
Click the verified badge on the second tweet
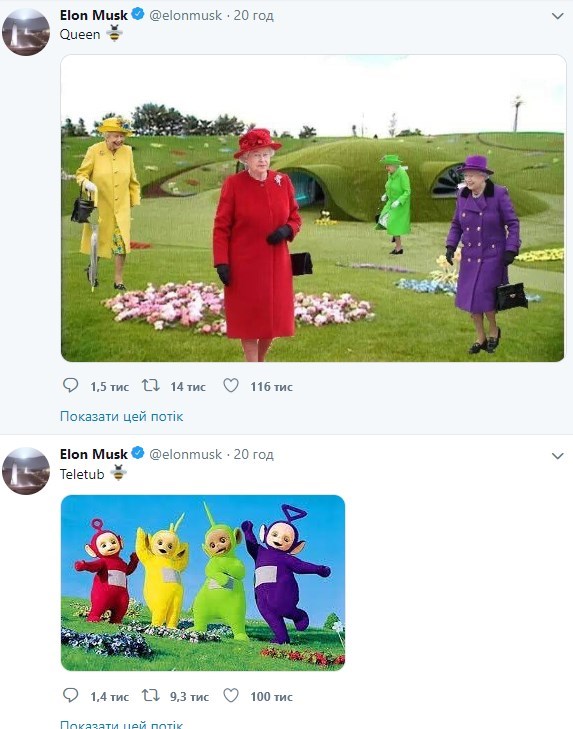click(x=138, y=453)
